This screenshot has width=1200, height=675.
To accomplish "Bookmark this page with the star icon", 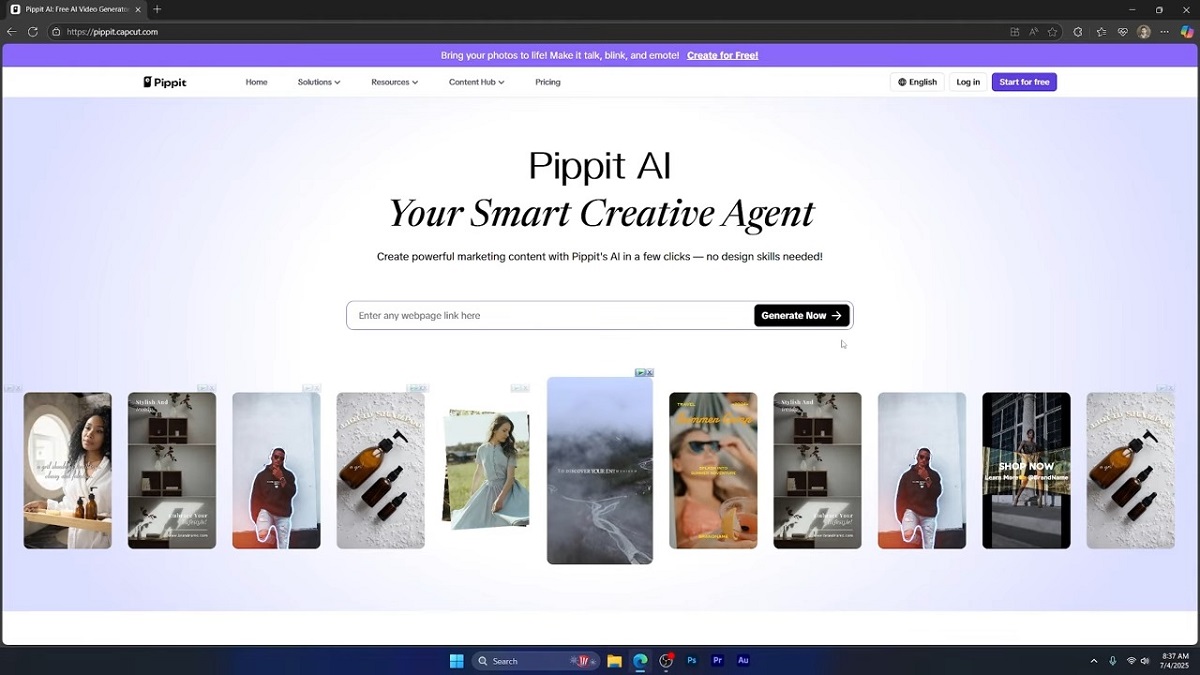I will 1053,32.
